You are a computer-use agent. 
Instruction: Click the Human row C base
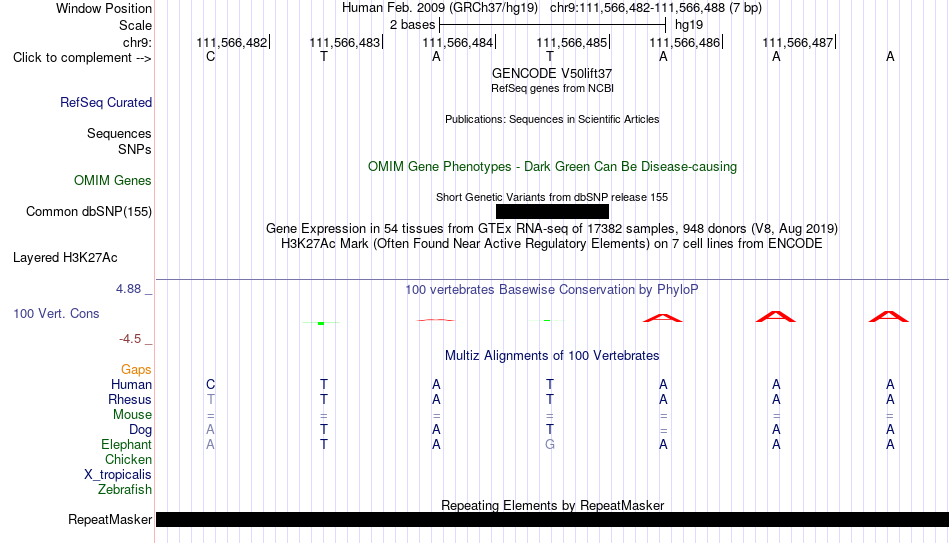tap(210, 385)
